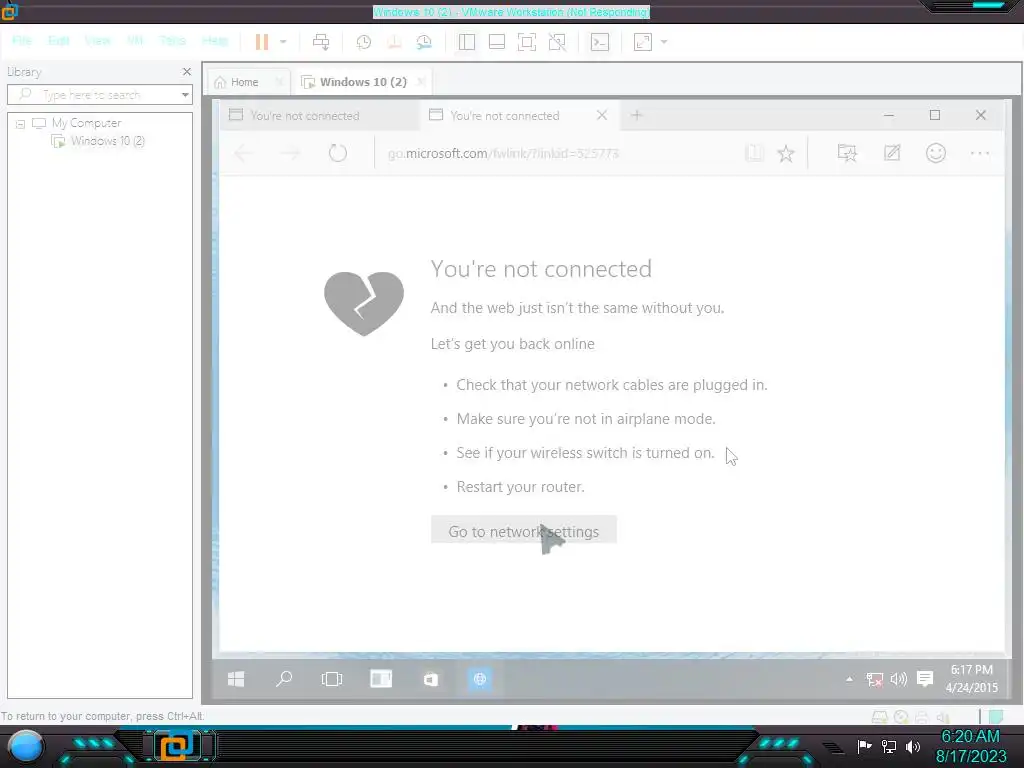This screenshot has width=1024, height=768.
Task: Click the host clock showing 6:20 AM
Action: coord(971,746)
